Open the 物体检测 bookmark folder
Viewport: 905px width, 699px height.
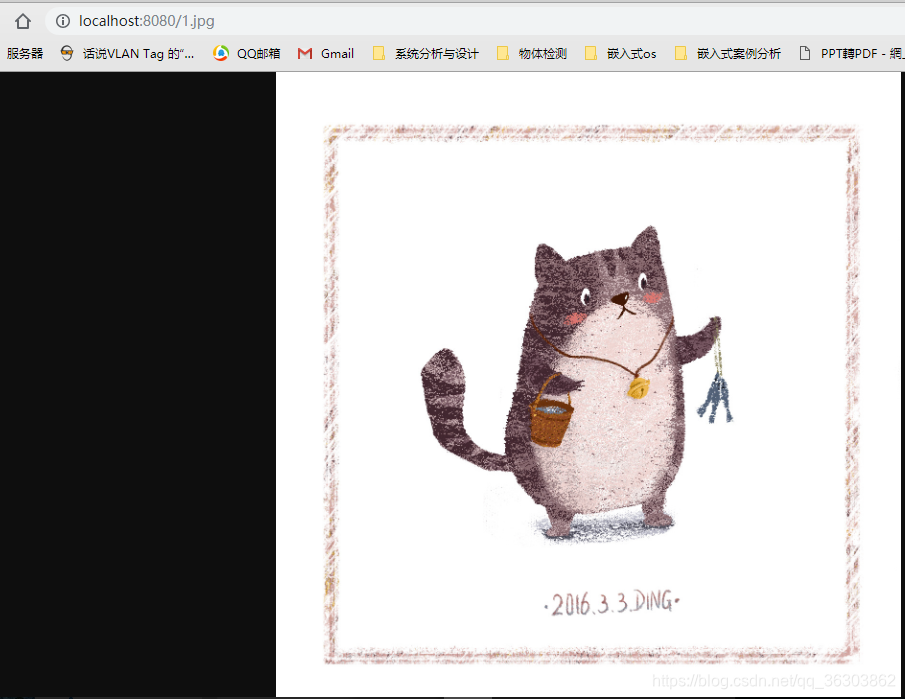coord(532,54)
